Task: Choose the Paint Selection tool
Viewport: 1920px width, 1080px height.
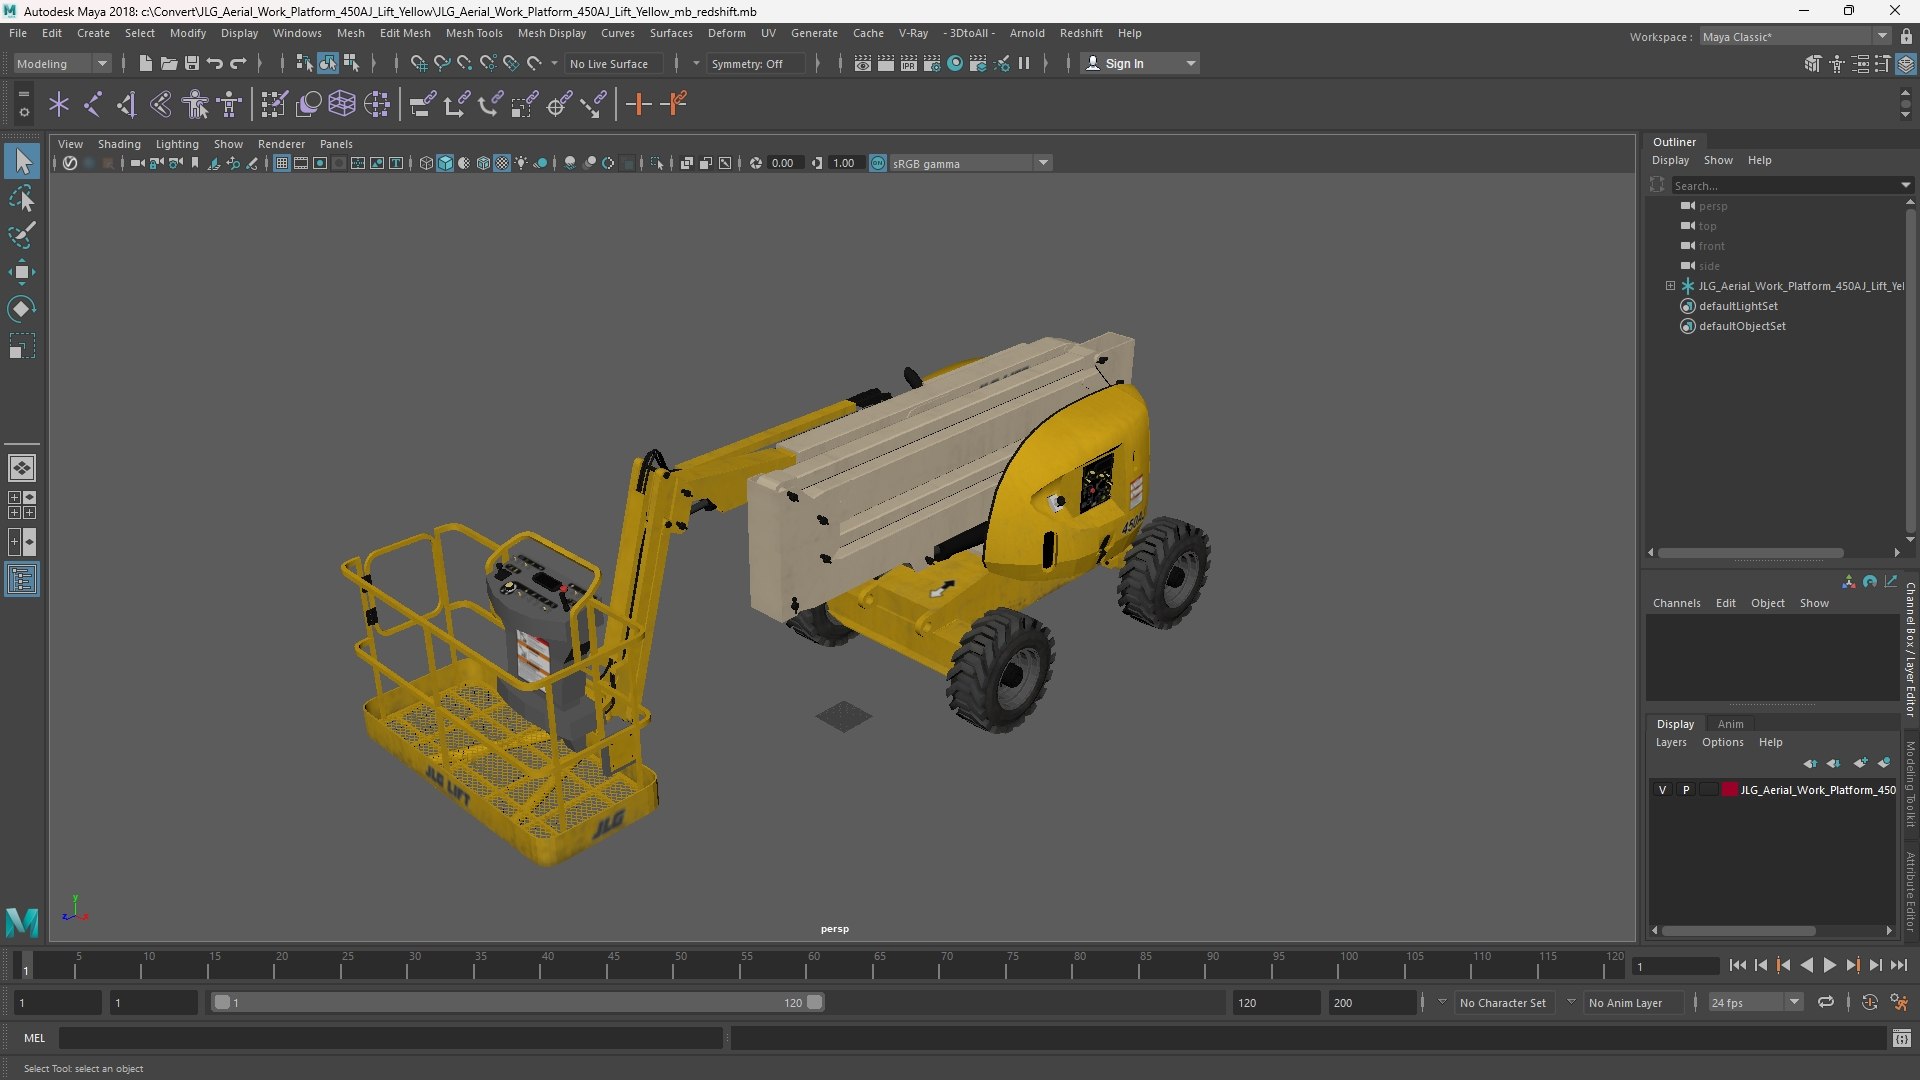Action: coord(22,235)
